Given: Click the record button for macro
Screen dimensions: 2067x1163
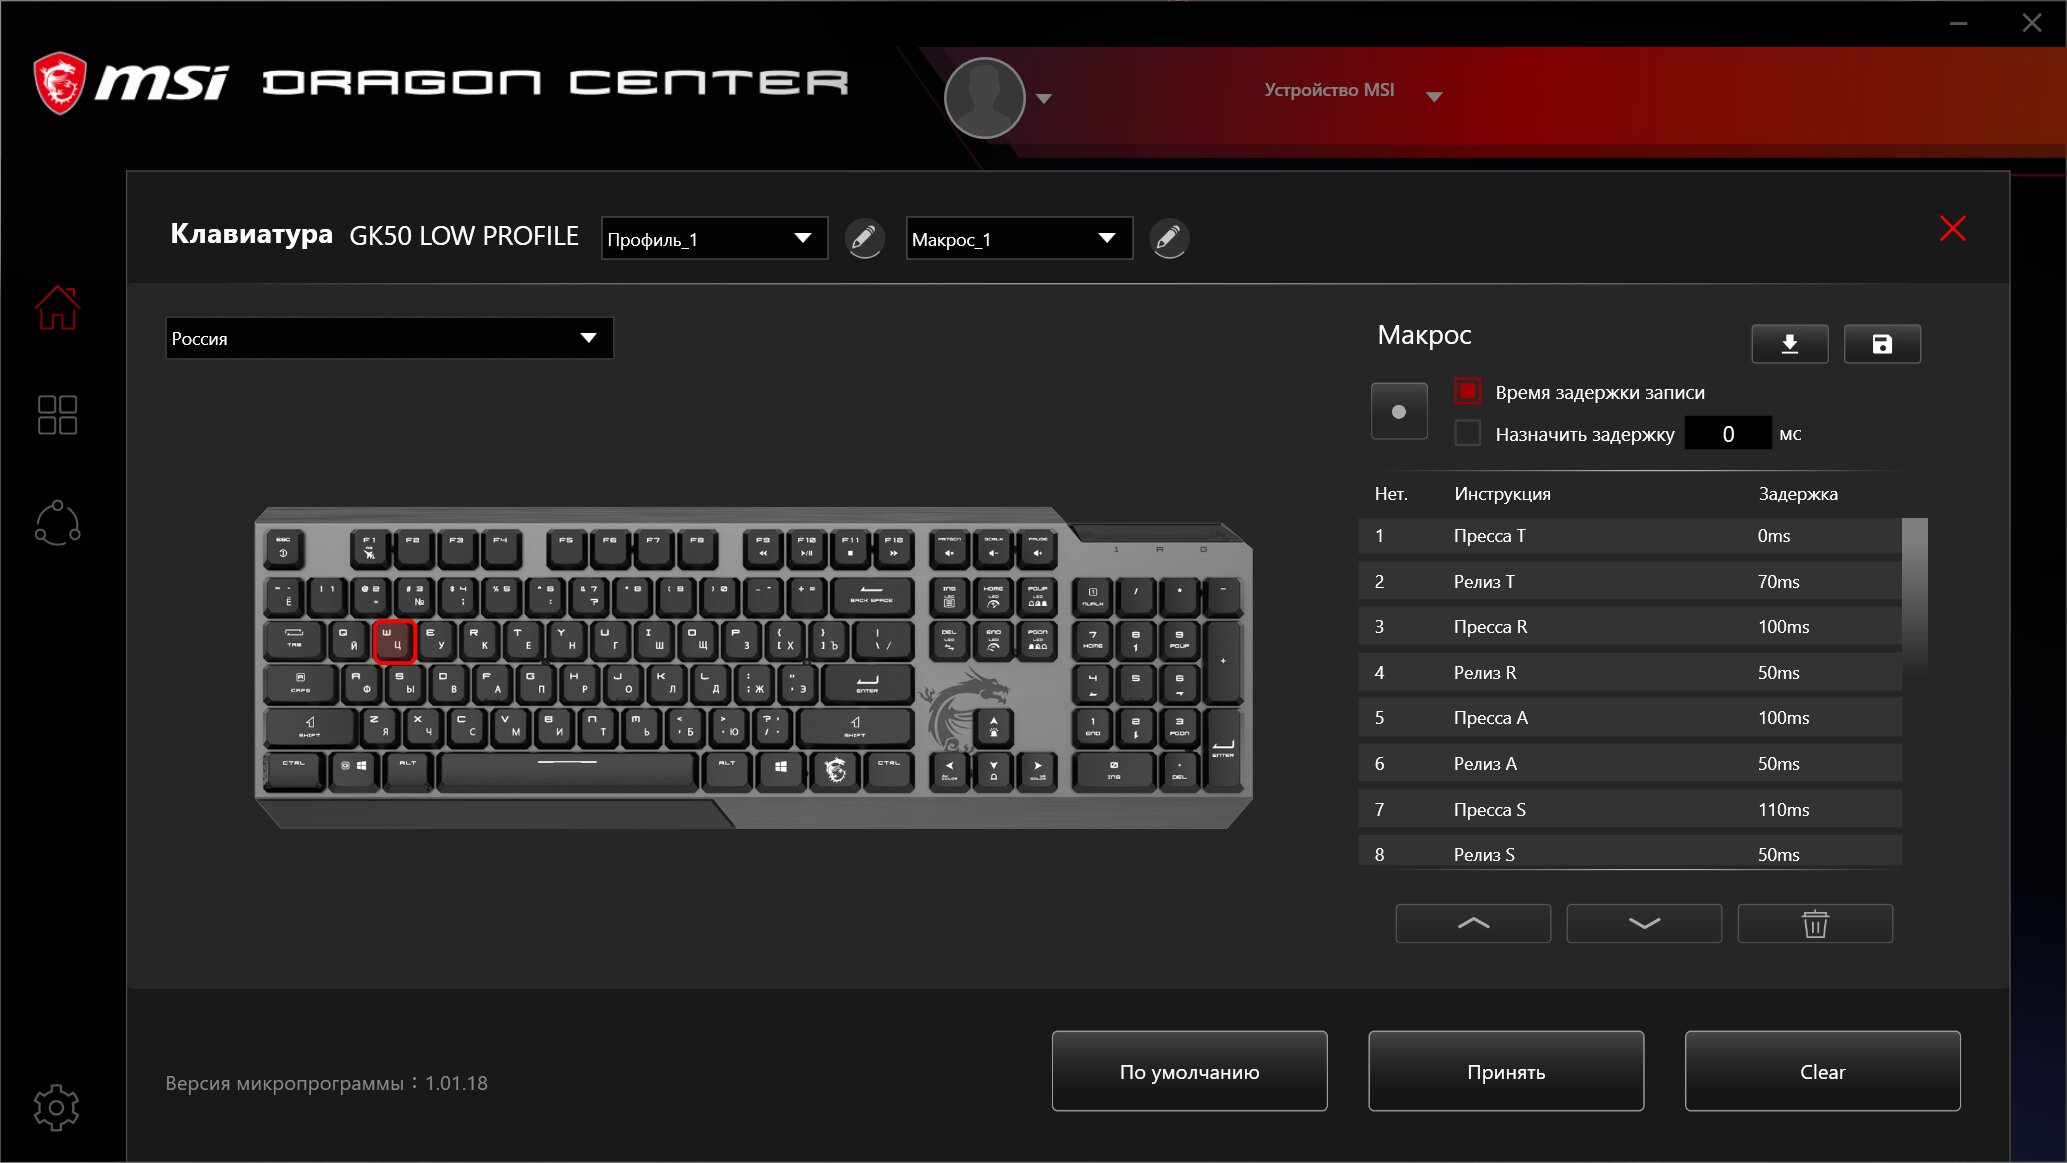Looking at the screenshot, I should point(1400,412).
